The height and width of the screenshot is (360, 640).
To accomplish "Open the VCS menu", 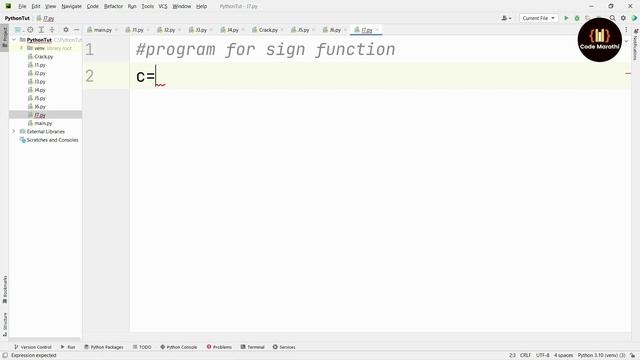I will tap(163, 6).
